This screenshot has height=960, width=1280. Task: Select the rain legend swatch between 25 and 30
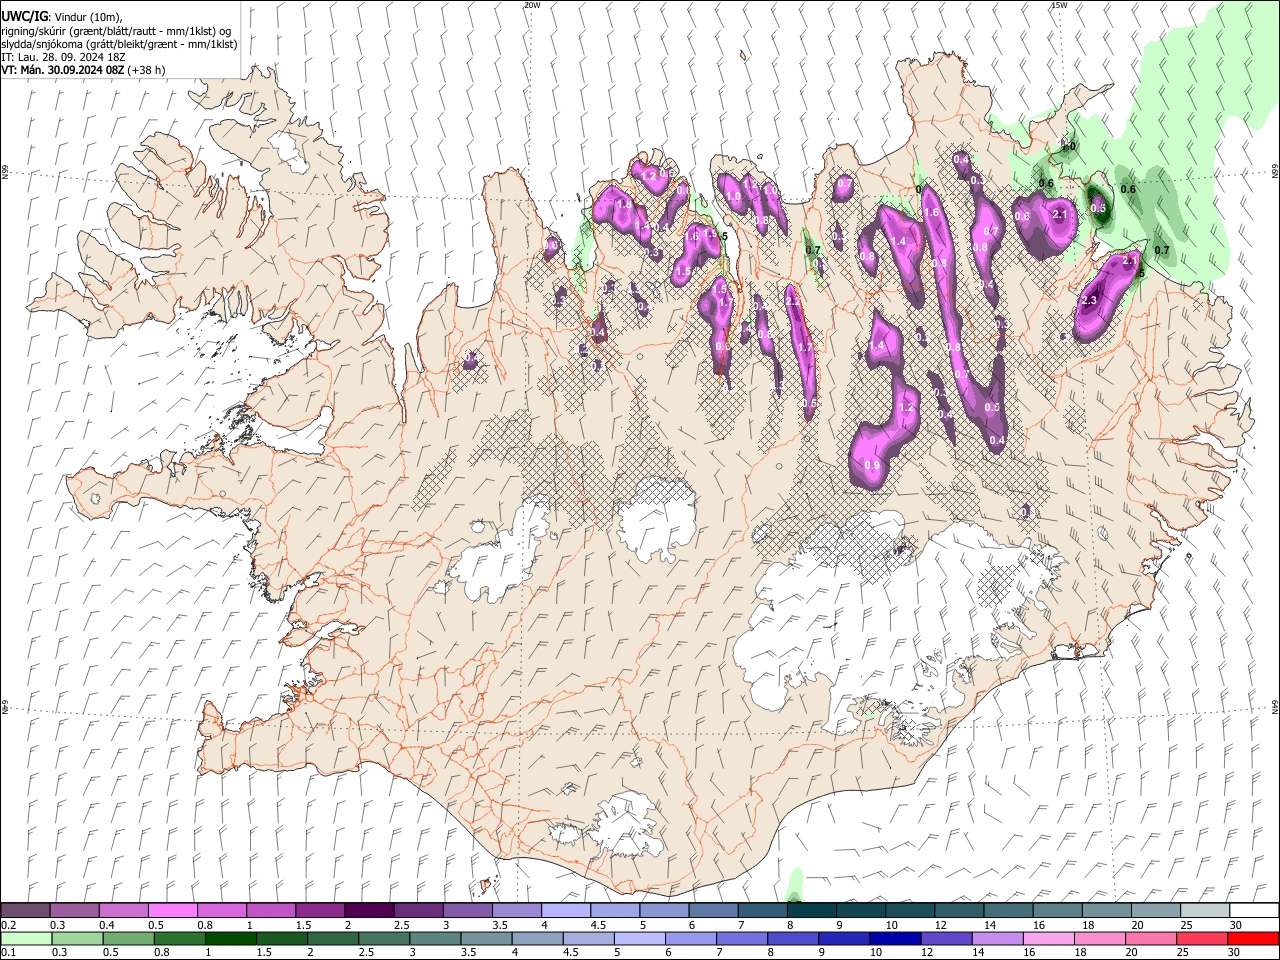(1200, 938)
